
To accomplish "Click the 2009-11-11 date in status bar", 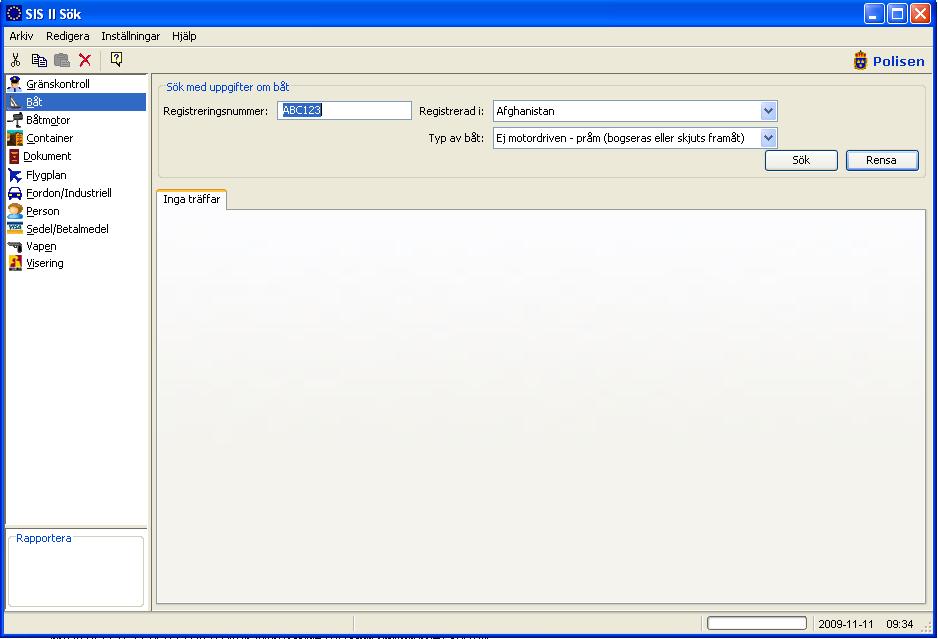I will 845,624.
